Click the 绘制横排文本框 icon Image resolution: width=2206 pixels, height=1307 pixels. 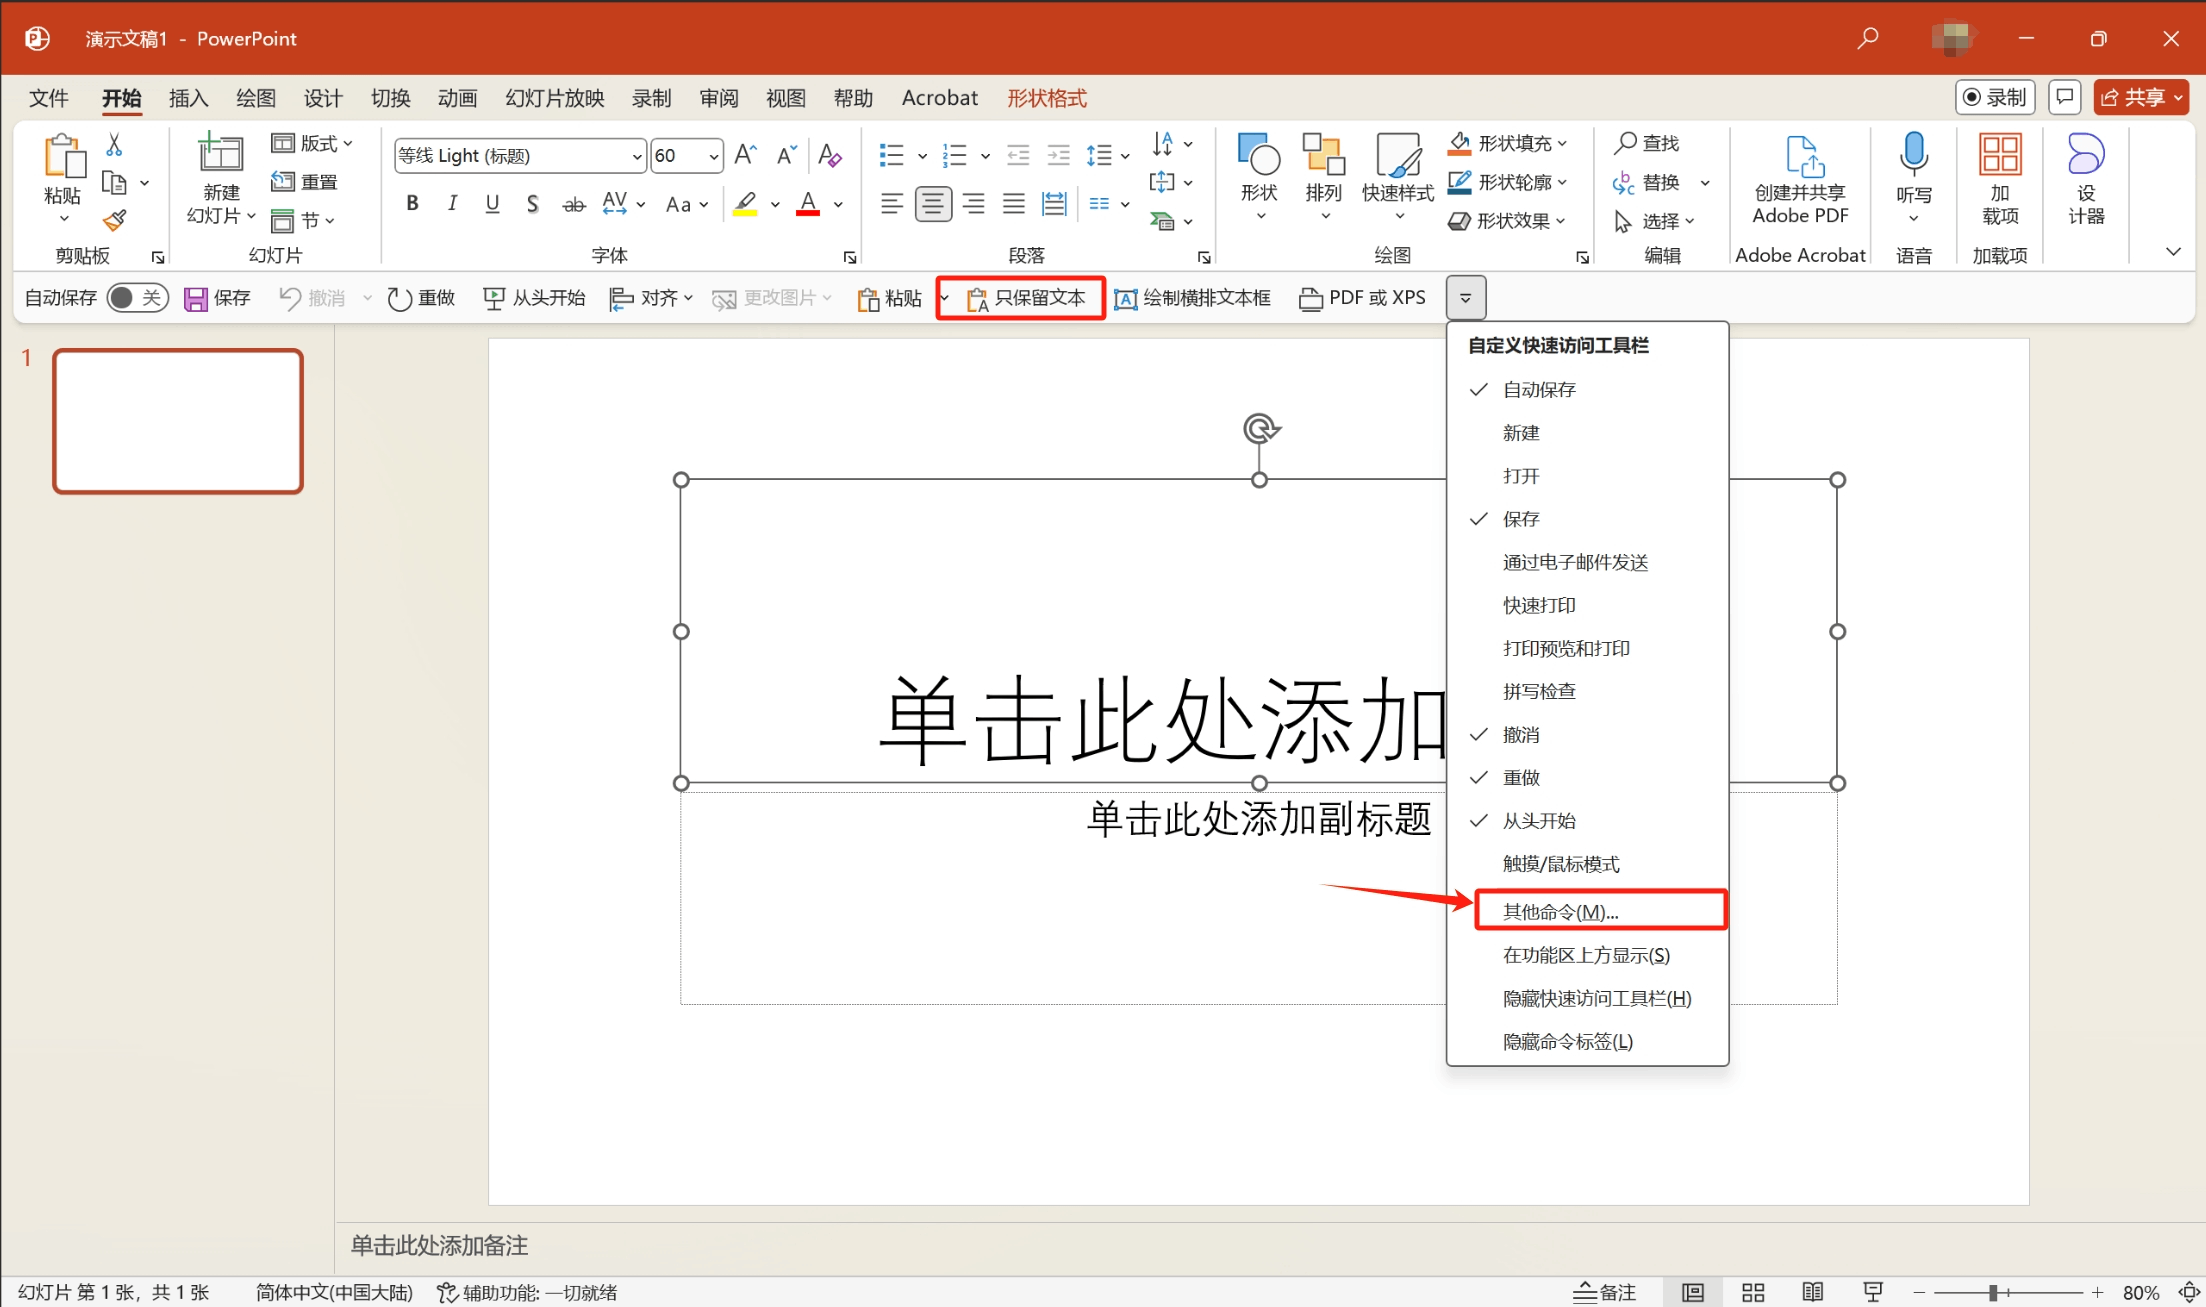[x=1192, y=297]
